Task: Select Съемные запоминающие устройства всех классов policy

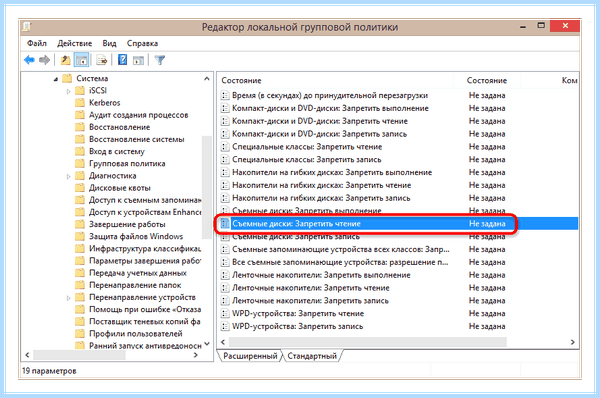Action: [341, 250]
